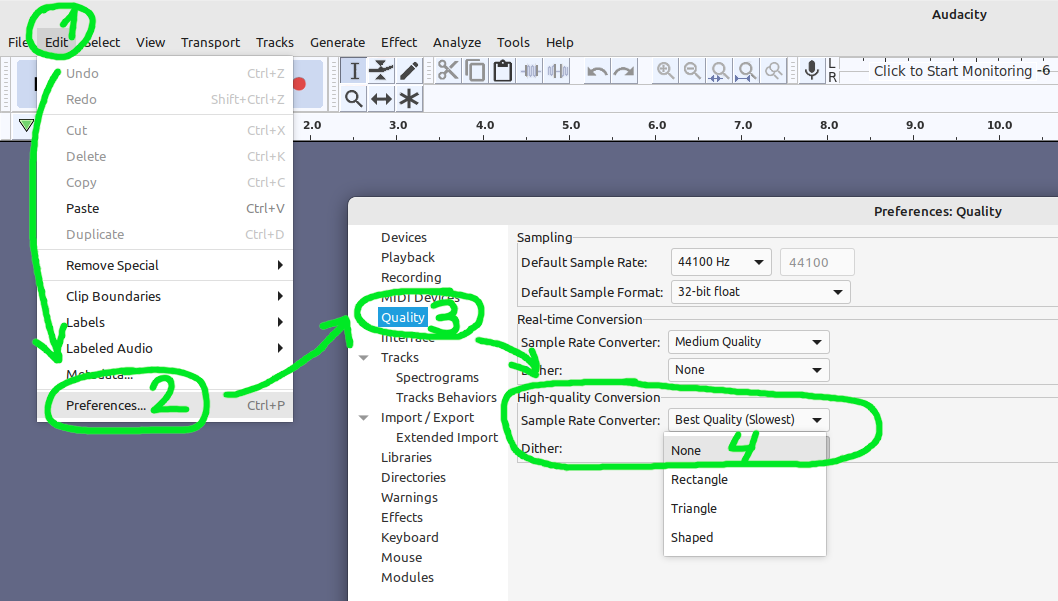
Task: Select Spectrograms in the preferences list
Action: coord(437,378)
